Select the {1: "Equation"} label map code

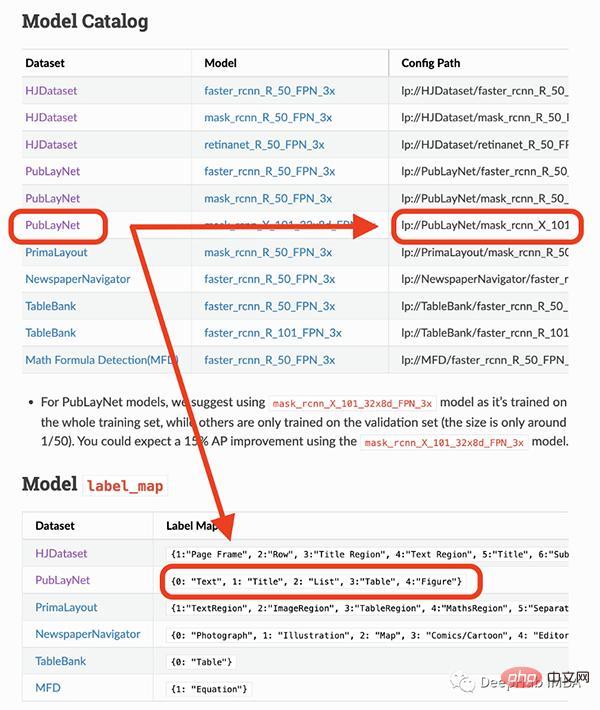[209, 689]
